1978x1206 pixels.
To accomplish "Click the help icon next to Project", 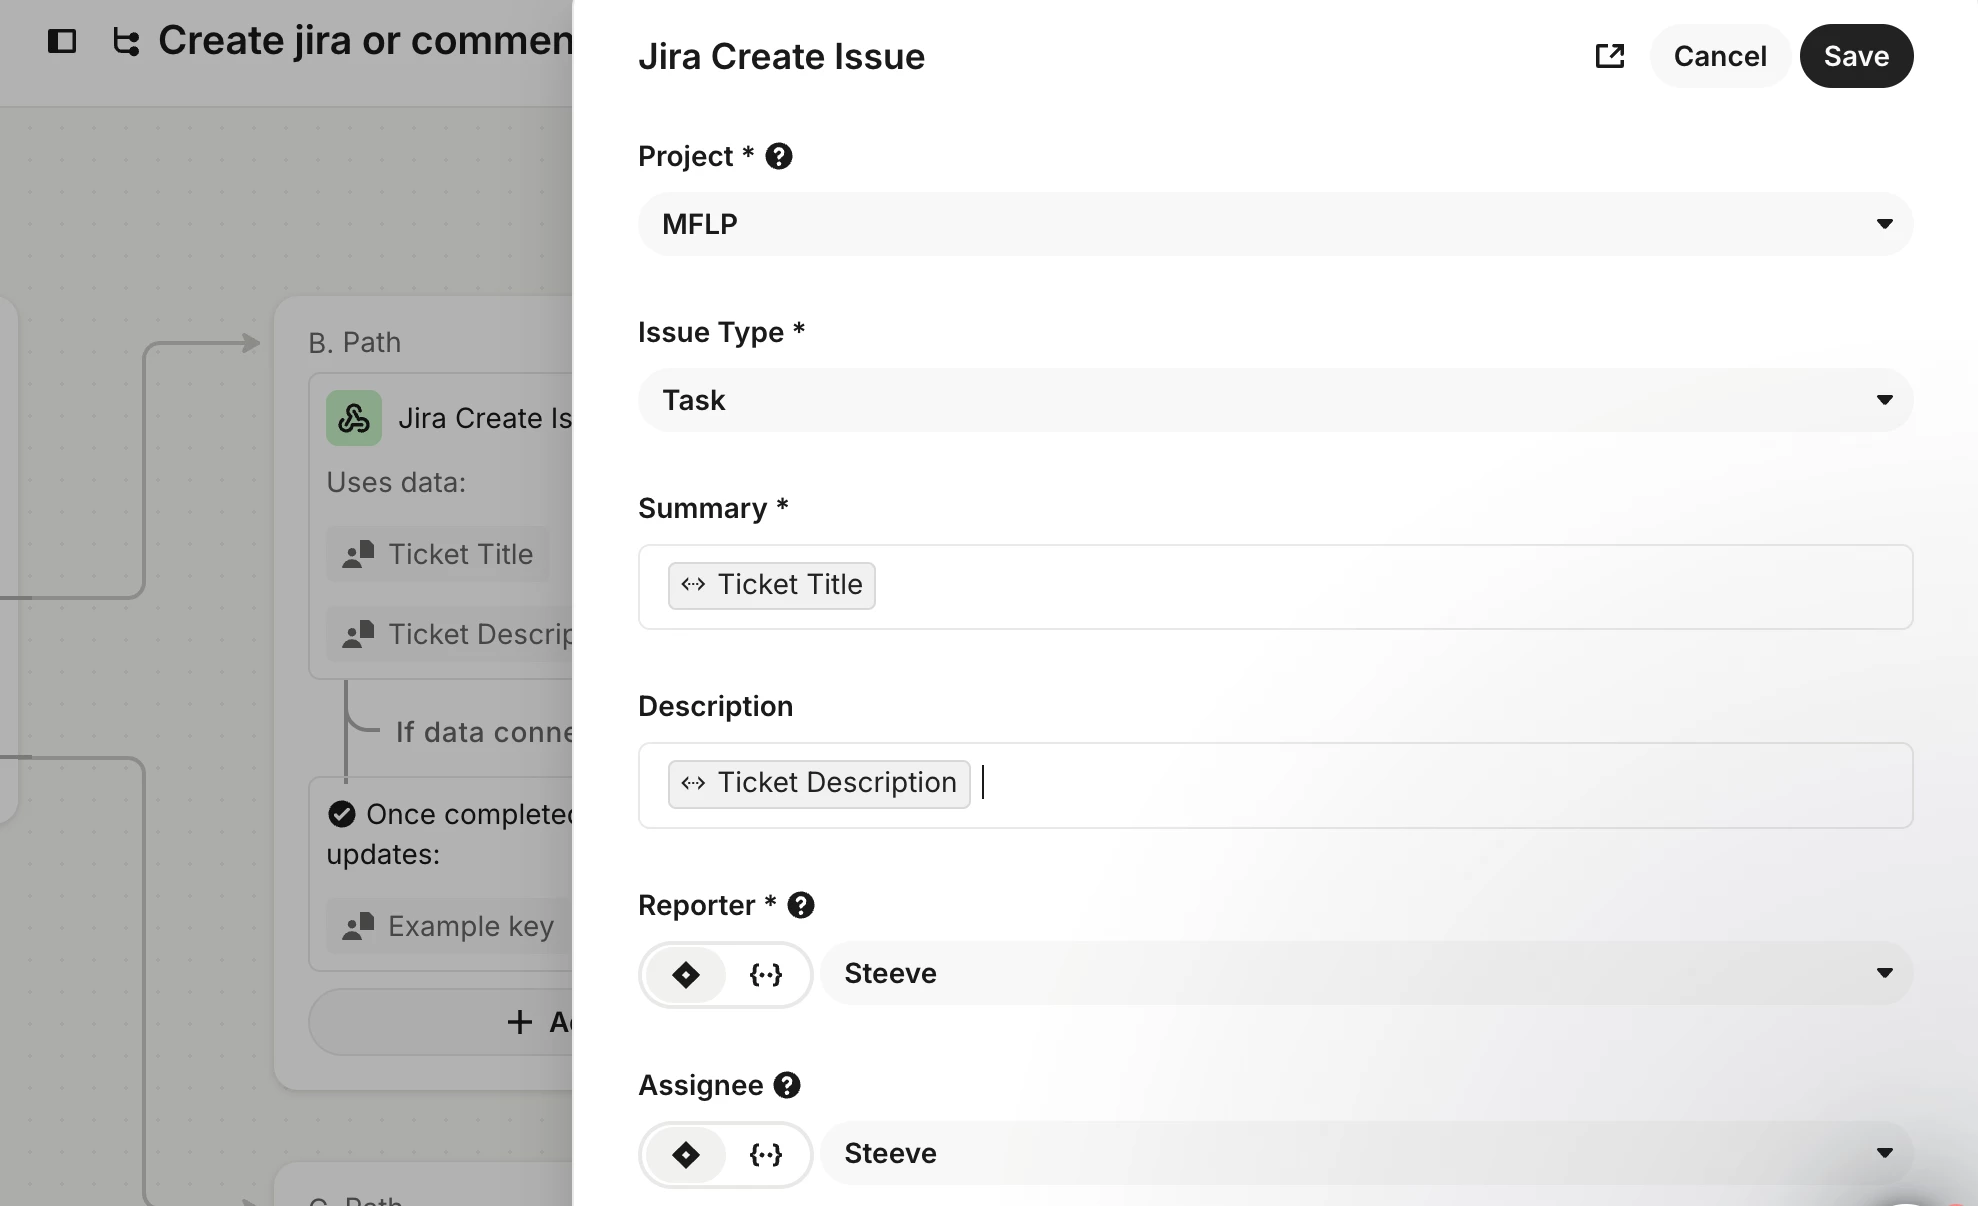I will click(779, 156).
